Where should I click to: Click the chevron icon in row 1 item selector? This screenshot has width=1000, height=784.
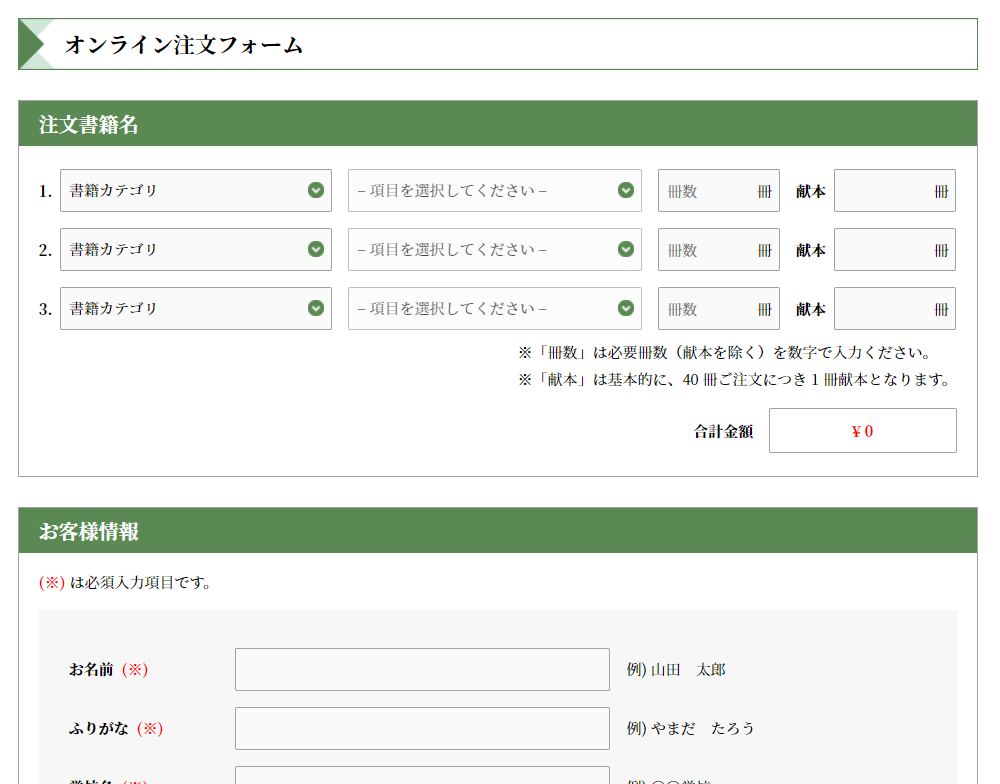pos(626,190)
